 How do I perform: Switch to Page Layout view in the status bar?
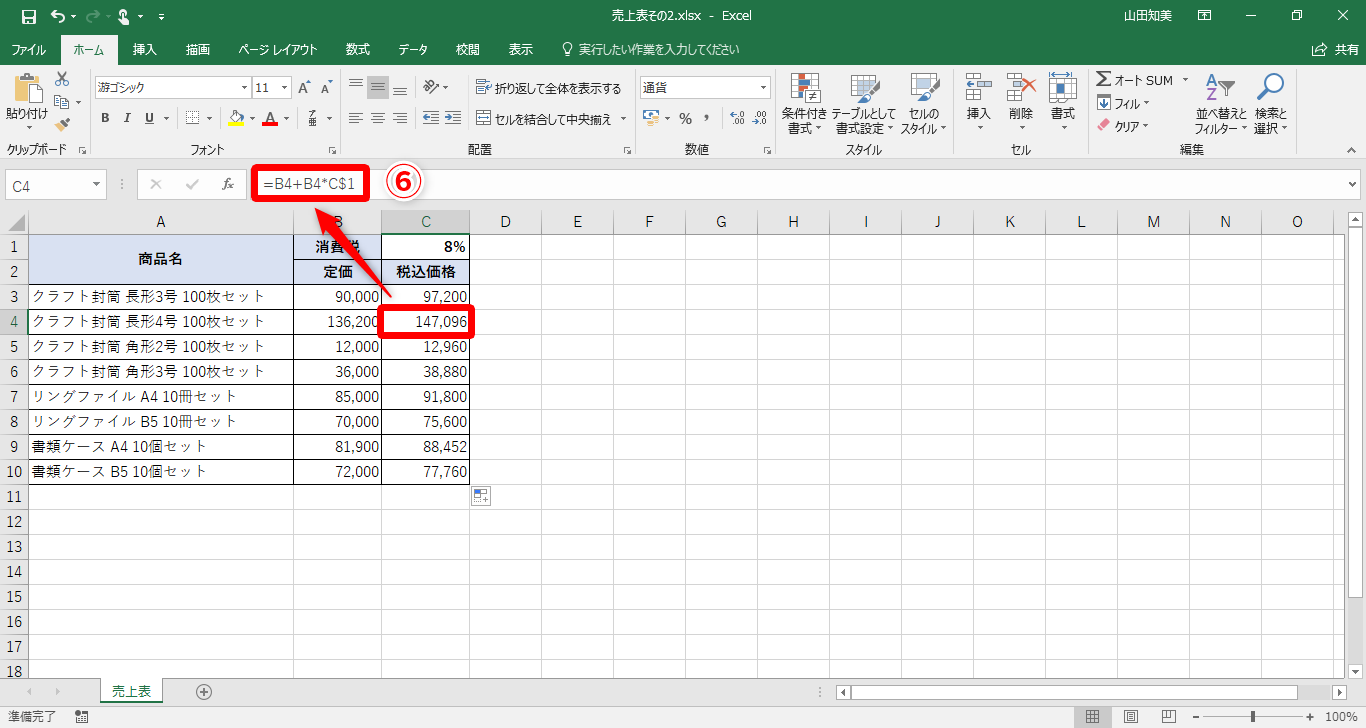pyautogui.click(x=1130, y=717)
